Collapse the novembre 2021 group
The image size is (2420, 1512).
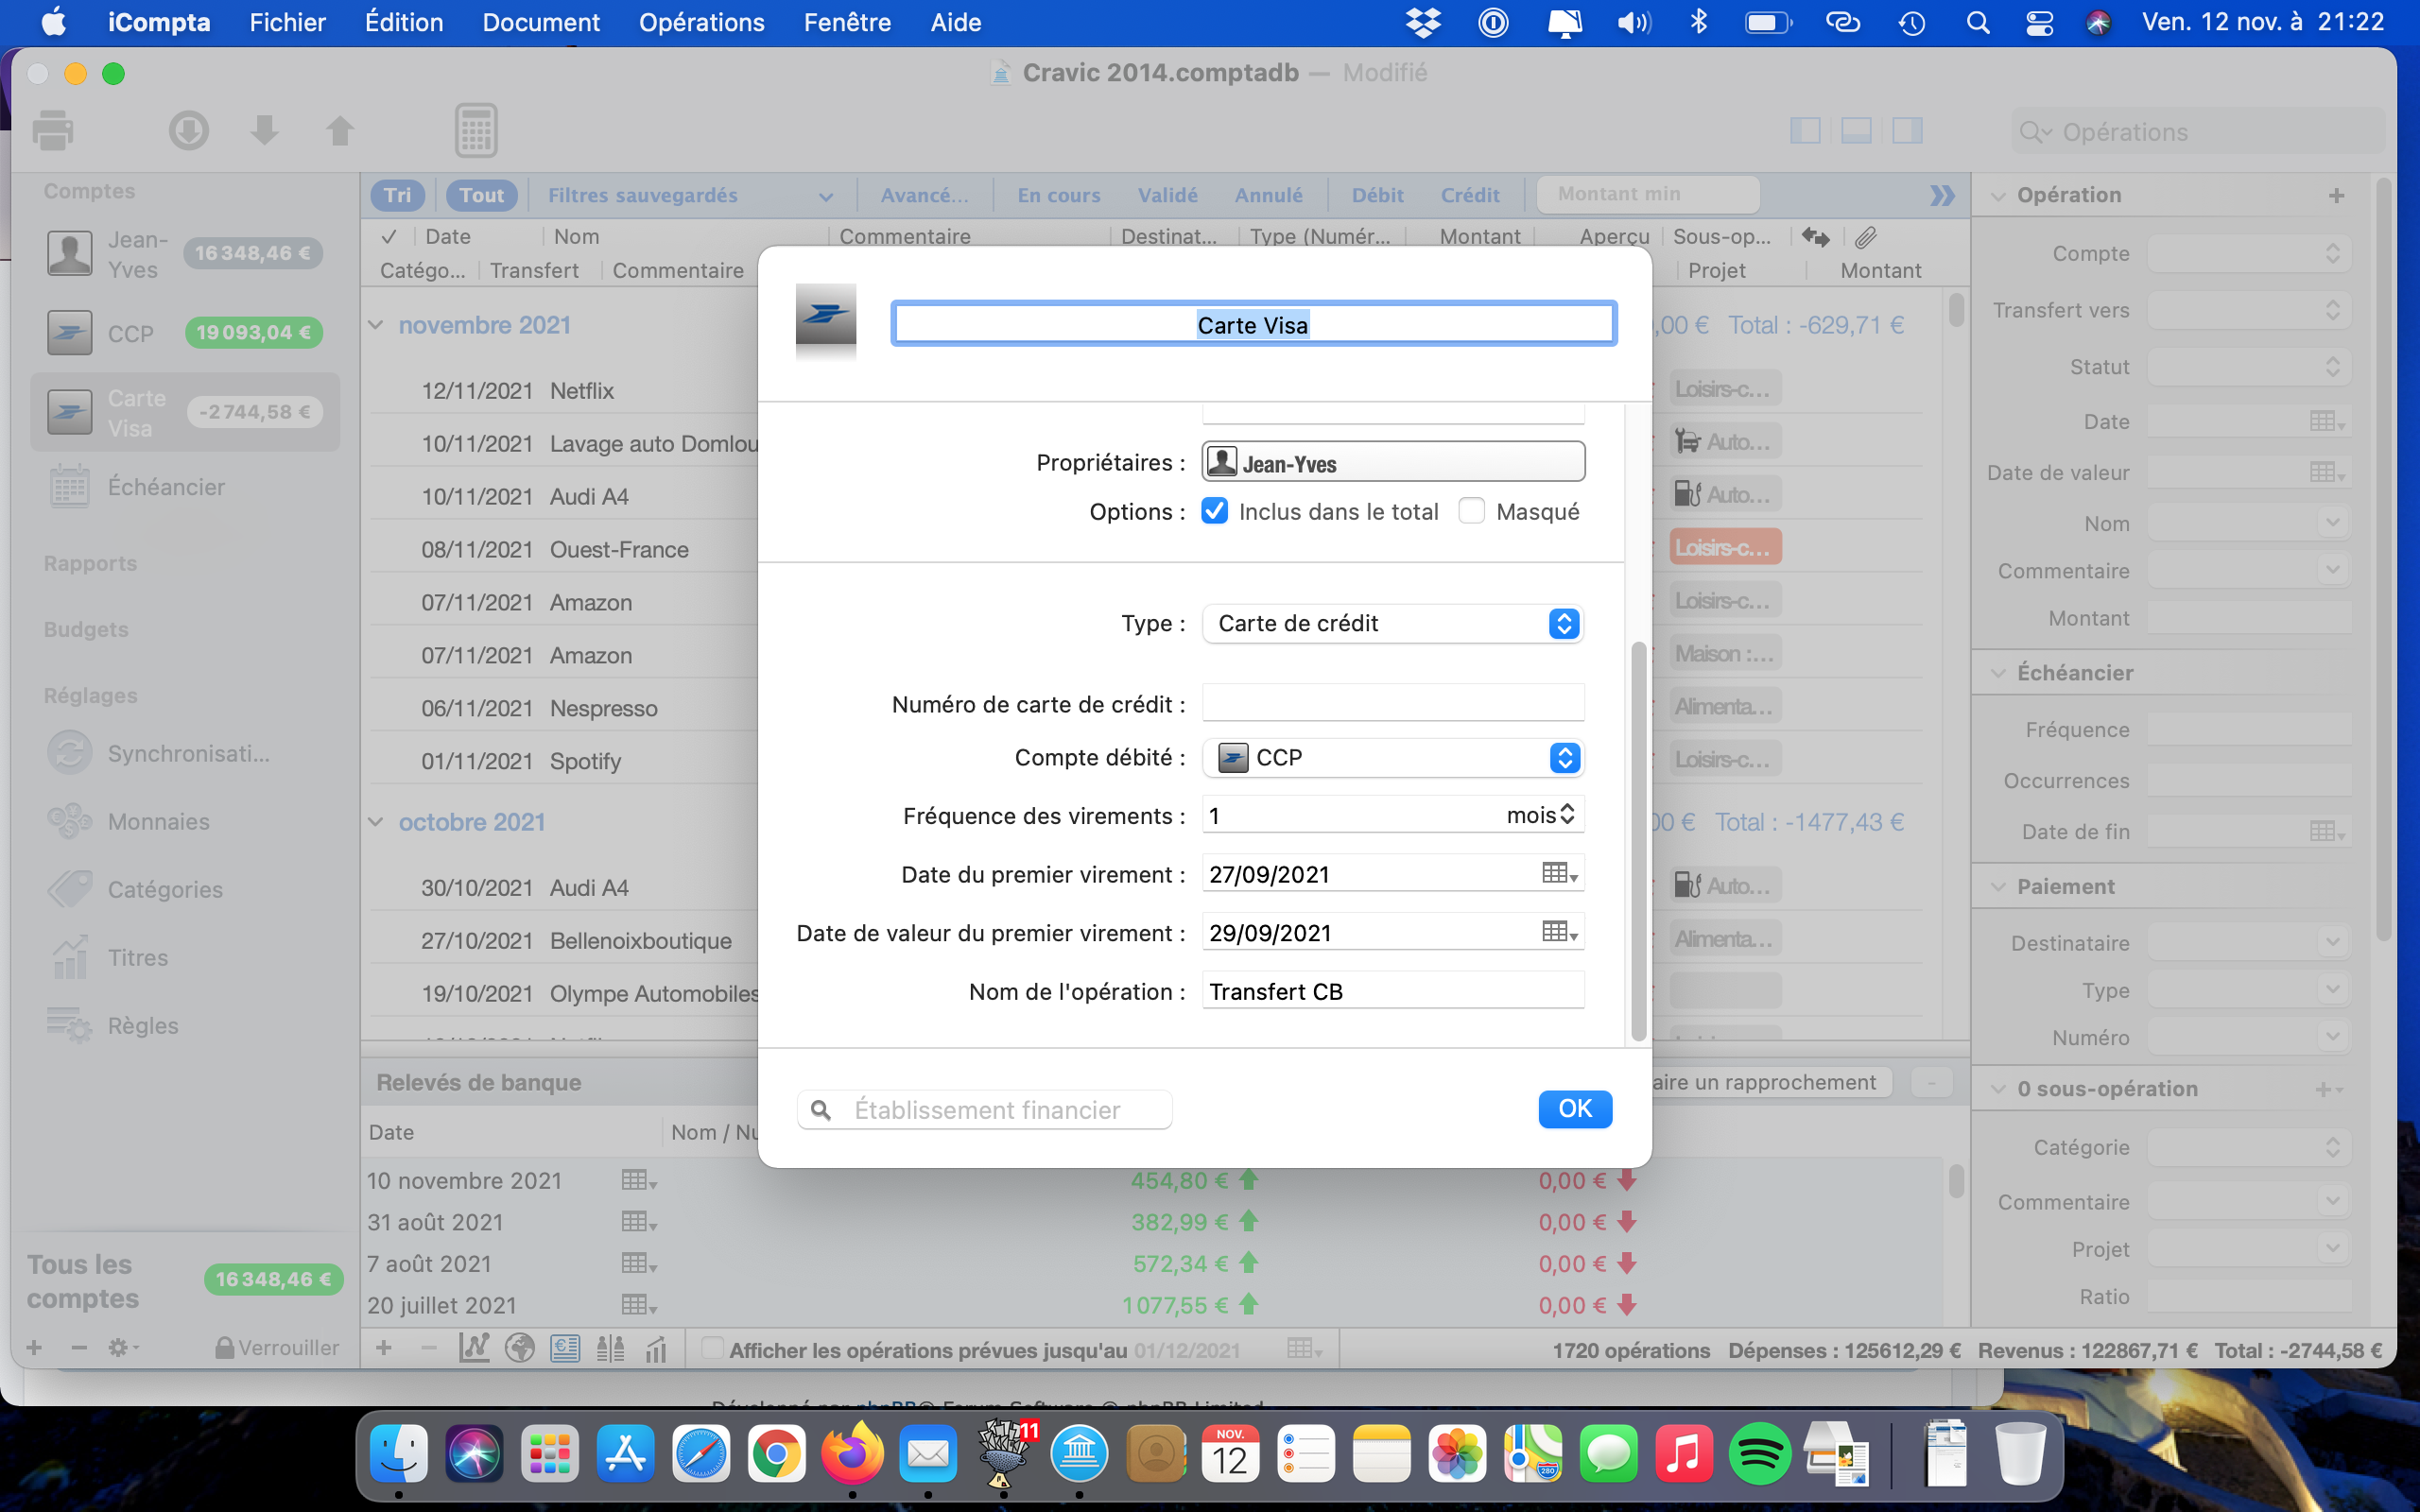(x=376, y=325)
